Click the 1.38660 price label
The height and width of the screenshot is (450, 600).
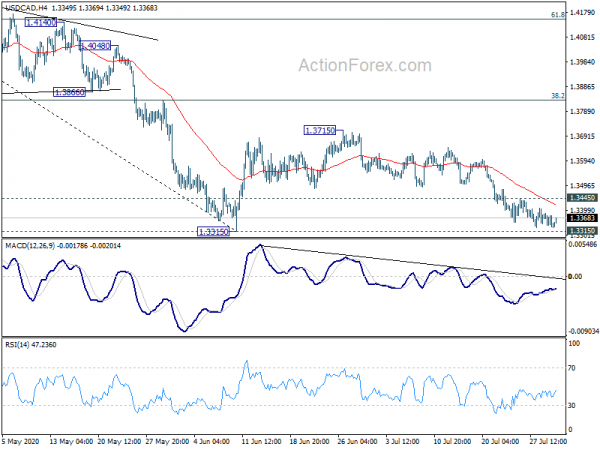pos(69,92)
